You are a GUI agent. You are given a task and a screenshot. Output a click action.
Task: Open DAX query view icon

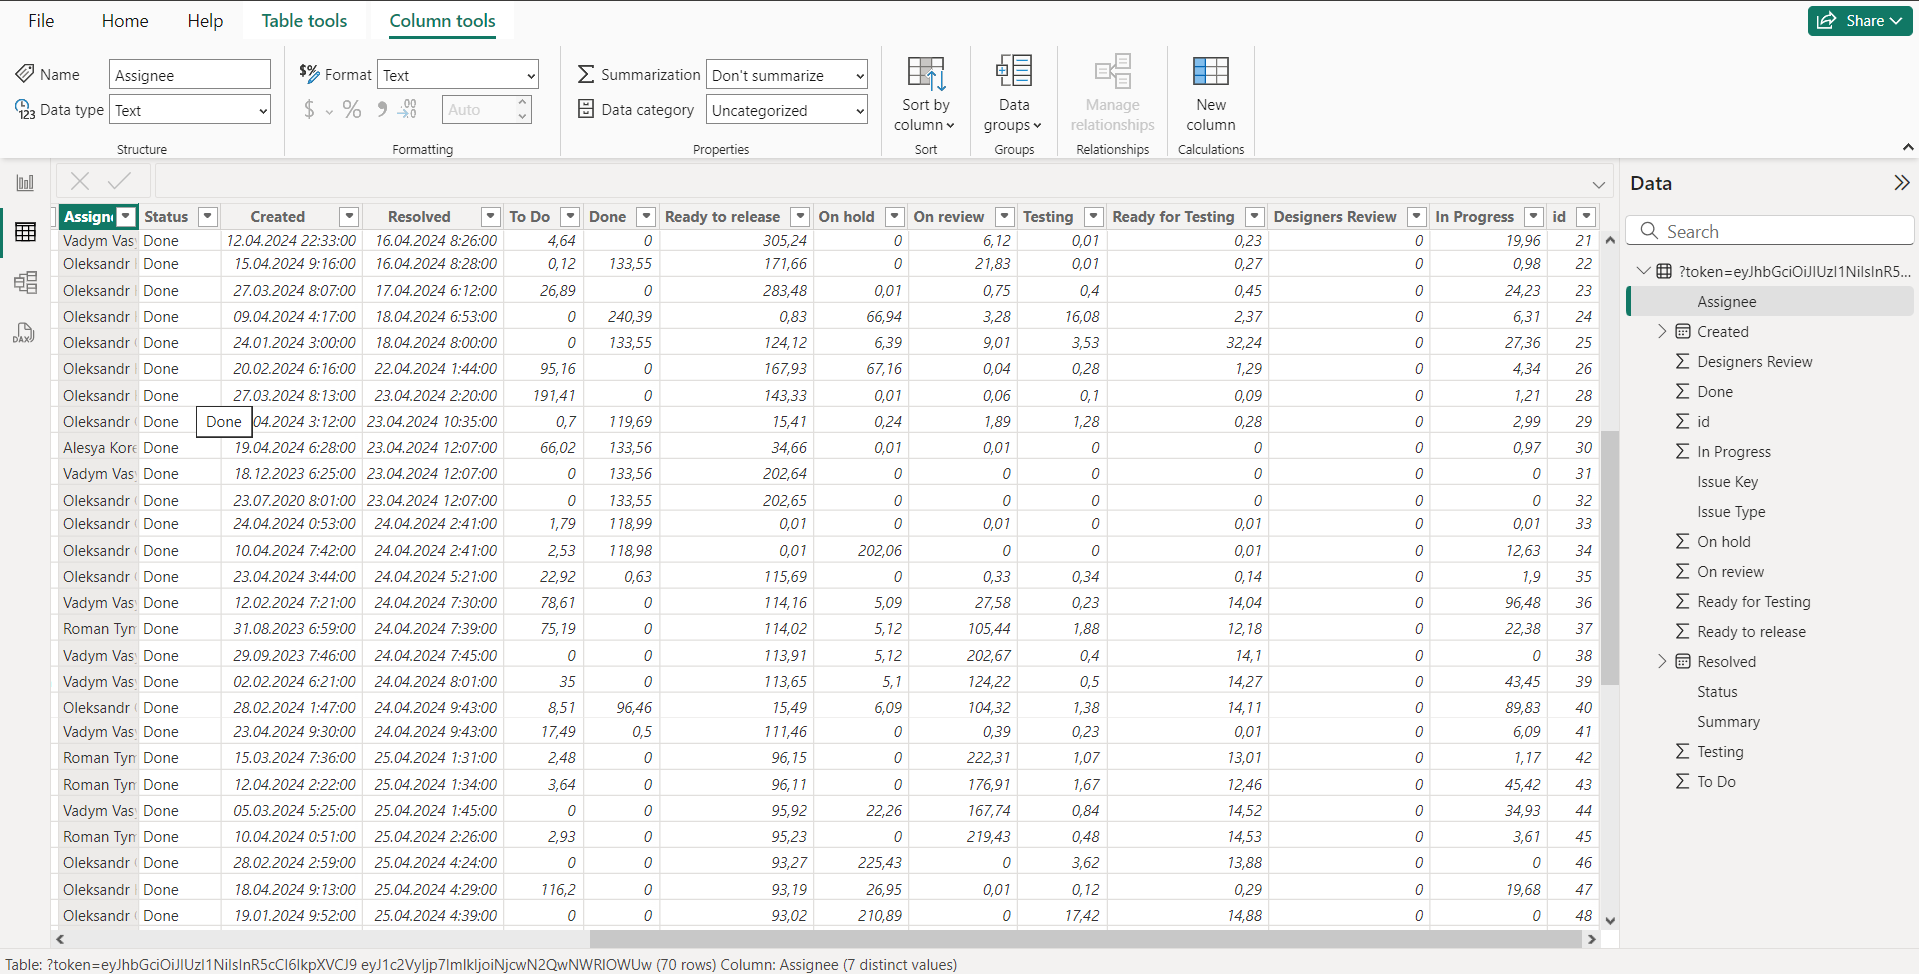coord(25,333)
